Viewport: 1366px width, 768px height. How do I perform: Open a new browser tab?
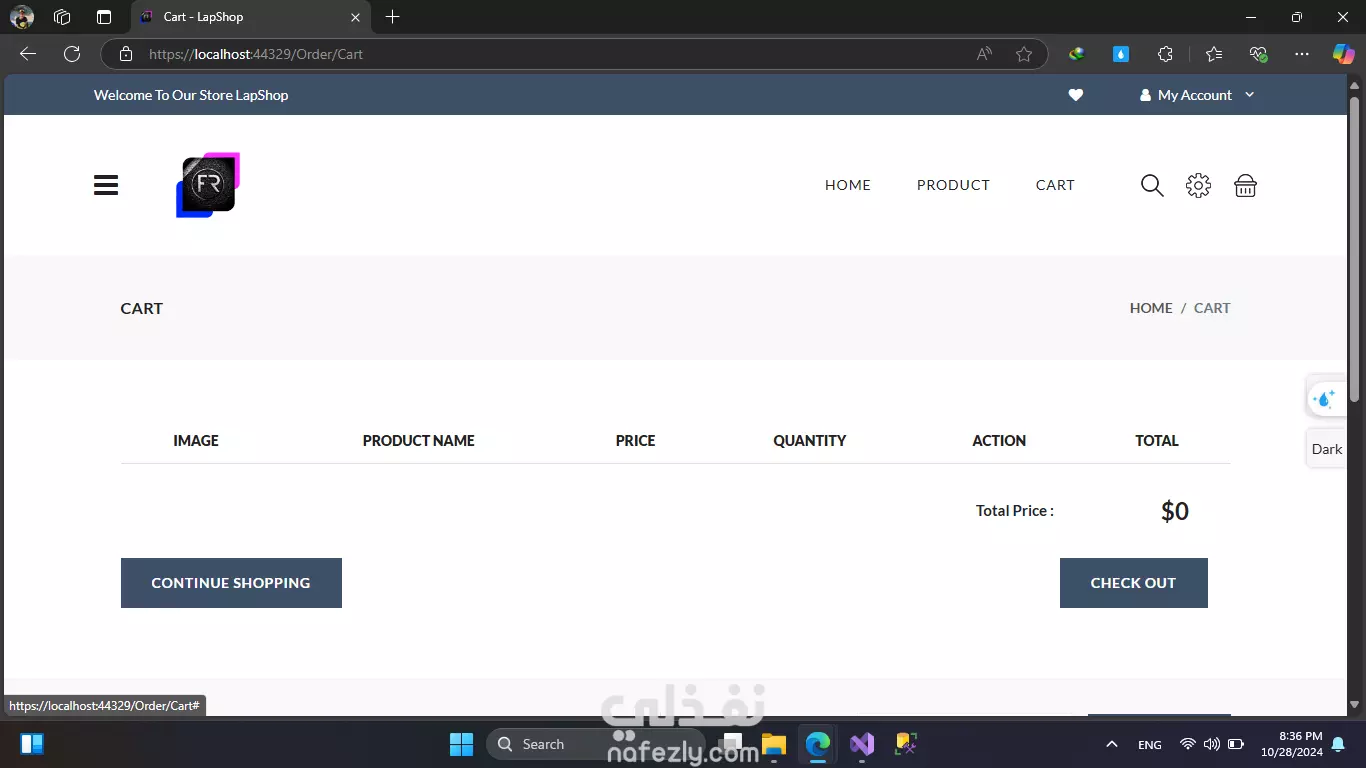393,17
